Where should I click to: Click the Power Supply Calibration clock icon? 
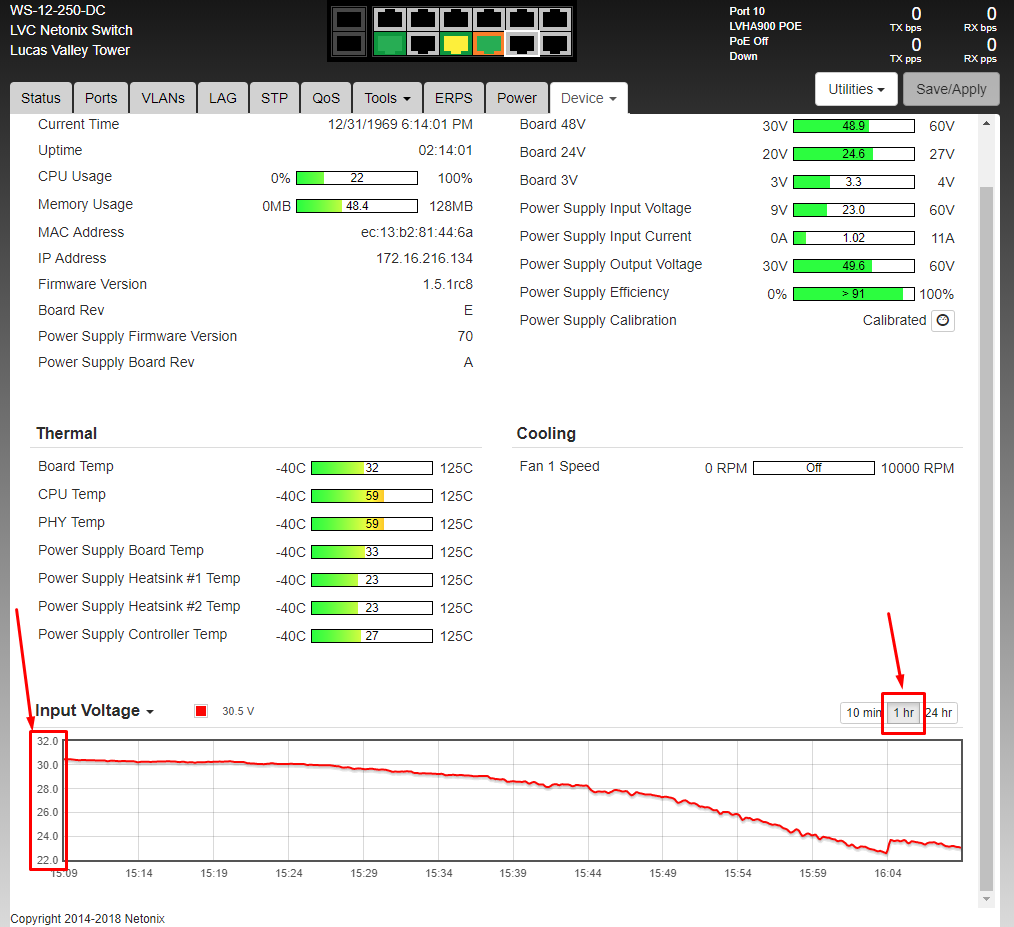point(942,321)
